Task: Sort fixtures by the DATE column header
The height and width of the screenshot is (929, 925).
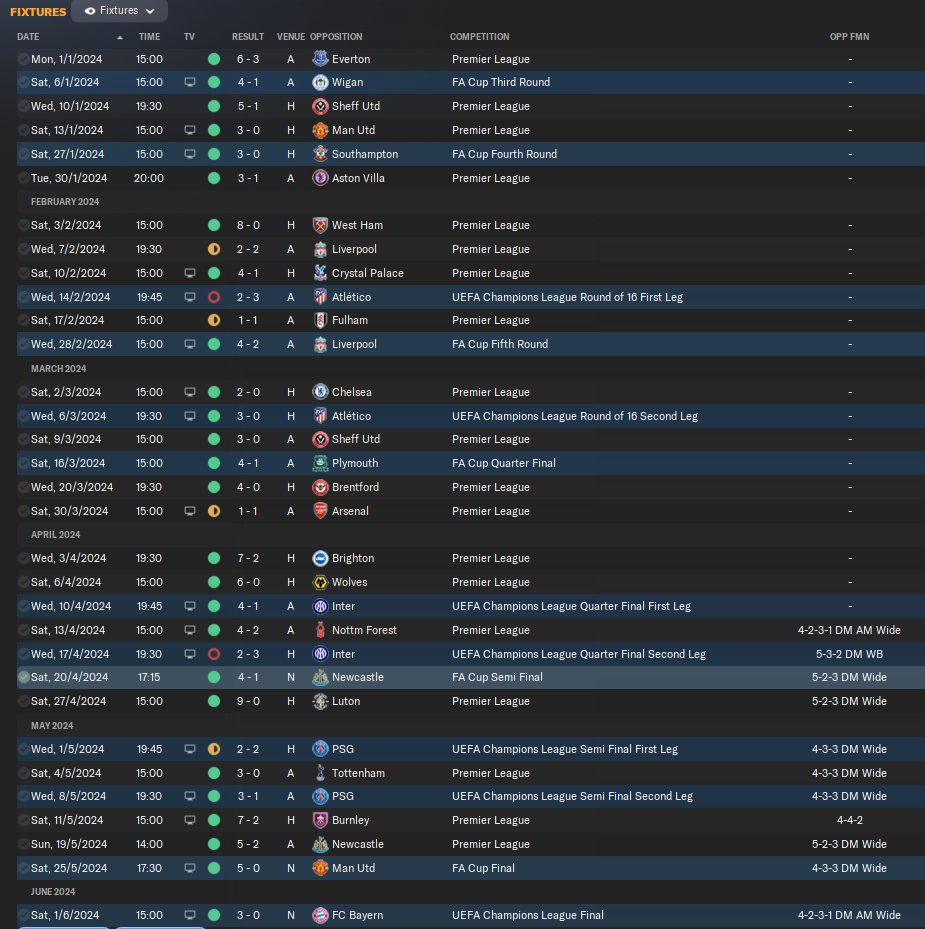Action: pyautogui.click(x=28, y=37)
